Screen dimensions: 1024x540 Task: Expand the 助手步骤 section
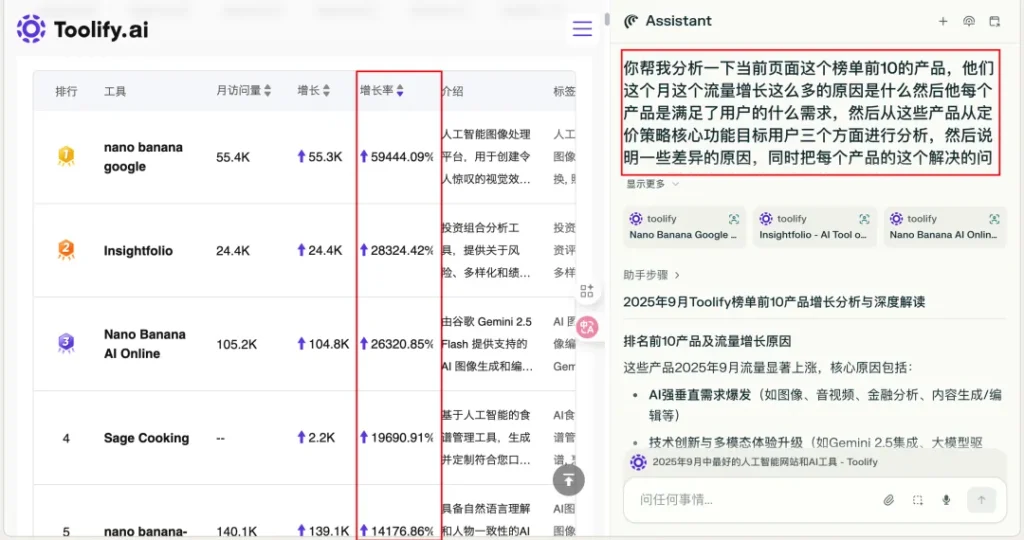tap(651, 274)
